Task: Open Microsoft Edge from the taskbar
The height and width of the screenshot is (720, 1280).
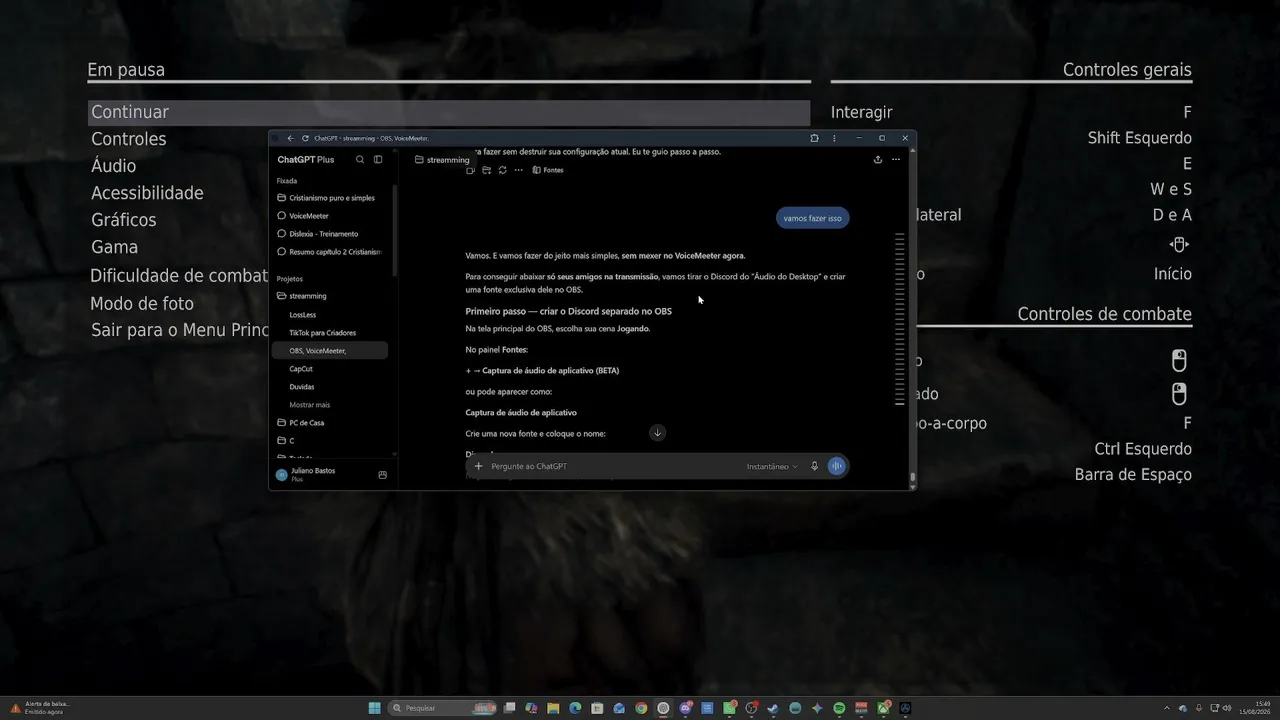Action: click(x=575, y=708)
